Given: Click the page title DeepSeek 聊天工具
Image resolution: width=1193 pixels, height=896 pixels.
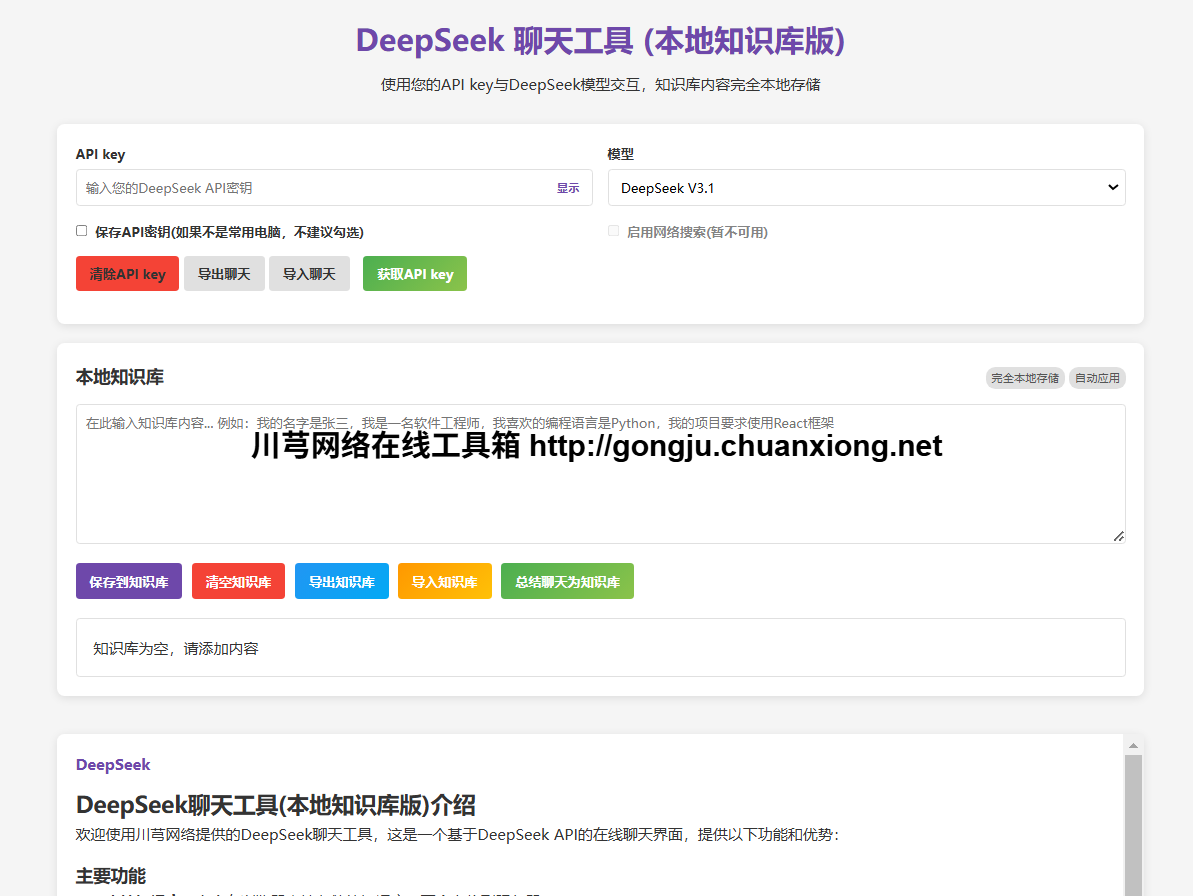Looking at the screenshot, I should coord(600,40).
